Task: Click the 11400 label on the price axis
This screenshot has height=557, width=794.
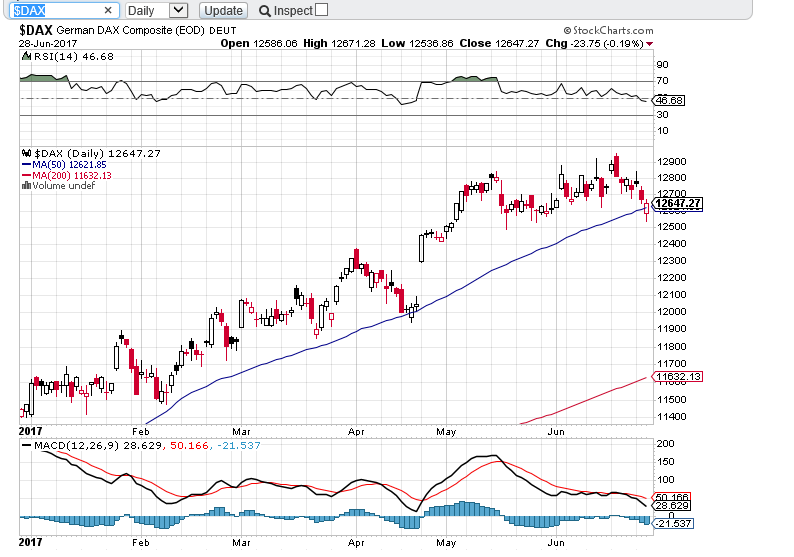Action: (672, 417)
